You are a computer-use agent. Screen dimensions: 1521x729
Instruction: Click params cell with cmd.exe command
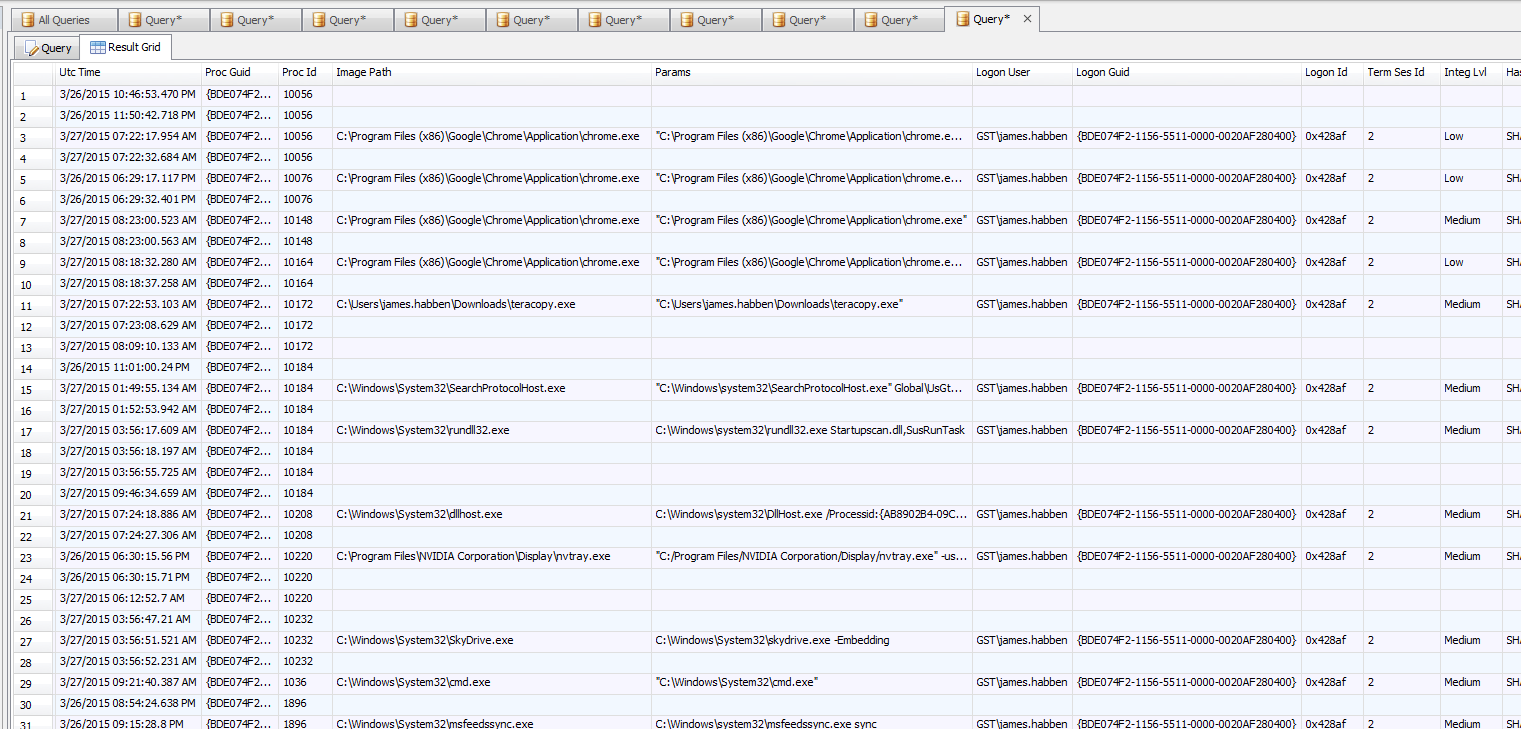coord(812,682)
